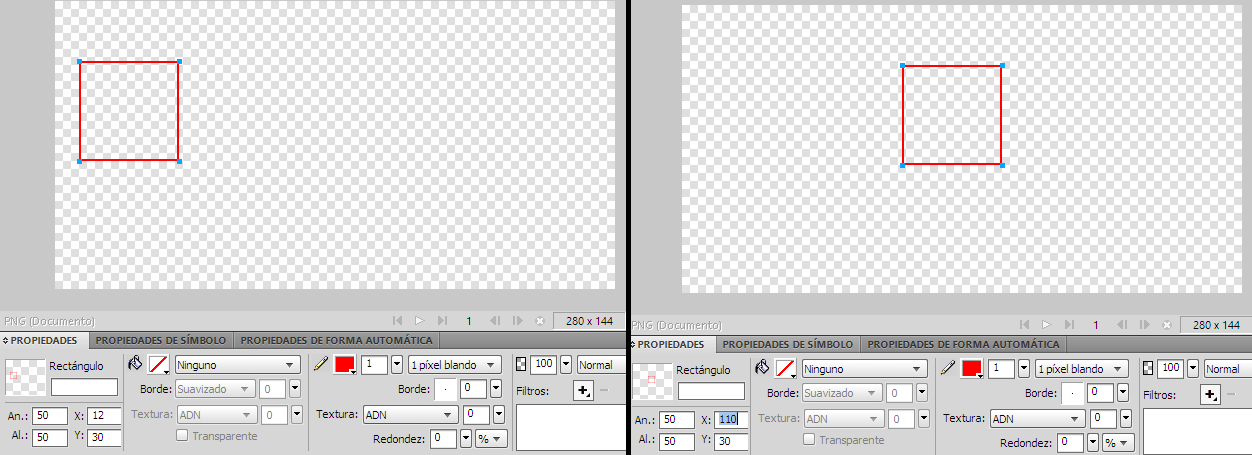Go to first frame in left window
The image size is (1252, 455).
tap(397, 321)
